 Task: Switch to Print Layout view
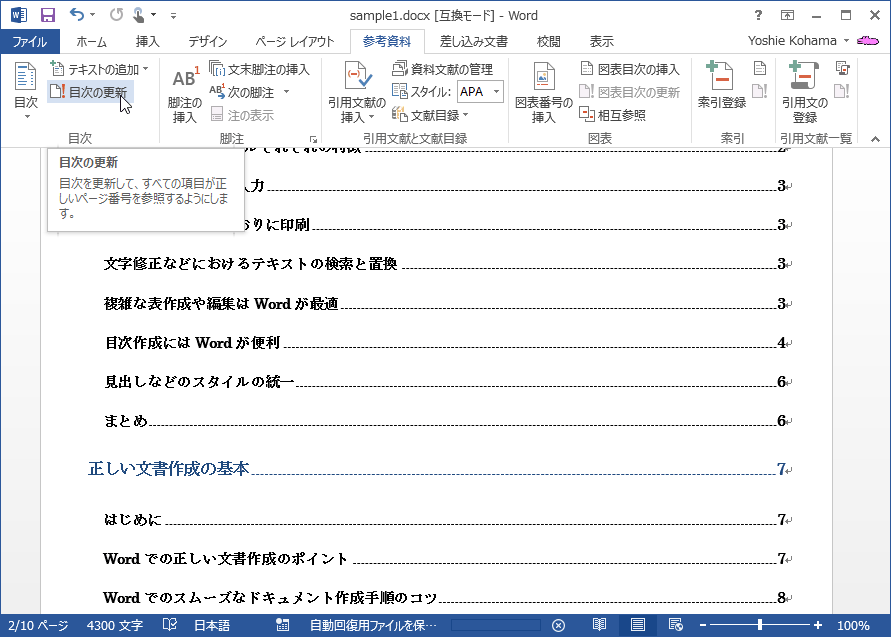coord(638,625)
